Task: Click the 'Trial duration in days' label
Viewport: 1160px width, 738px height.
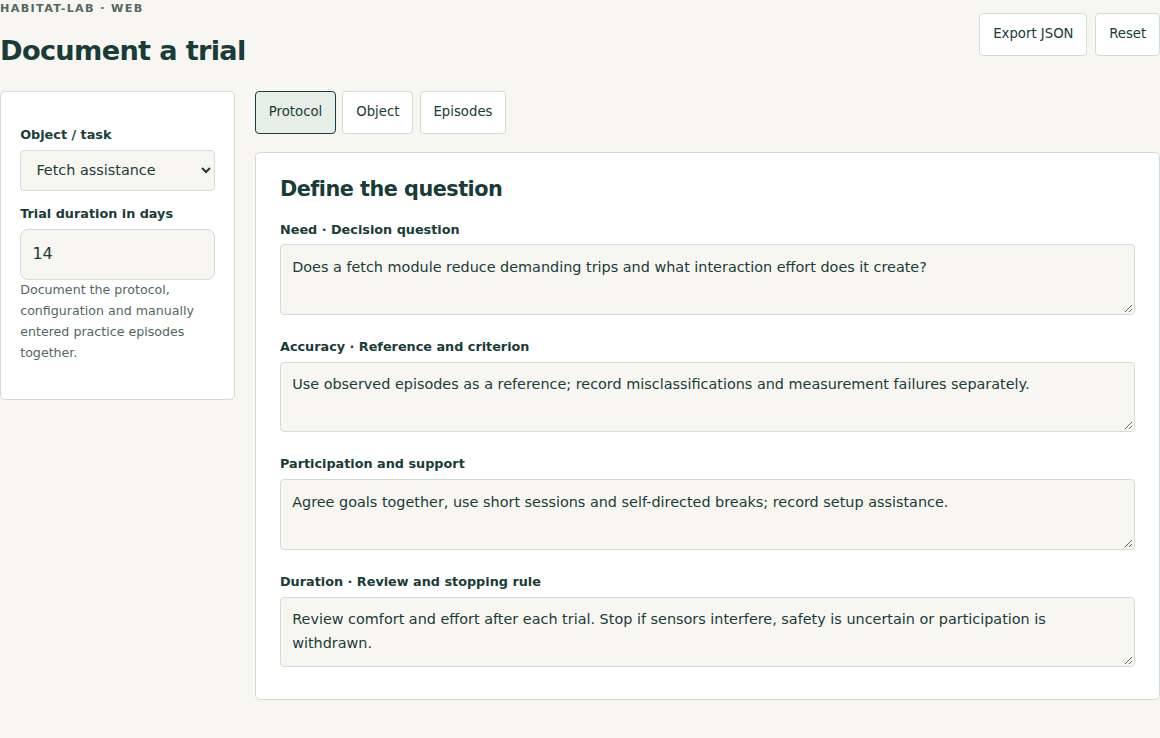Action: pyautogui.click(x=97, y=214)
